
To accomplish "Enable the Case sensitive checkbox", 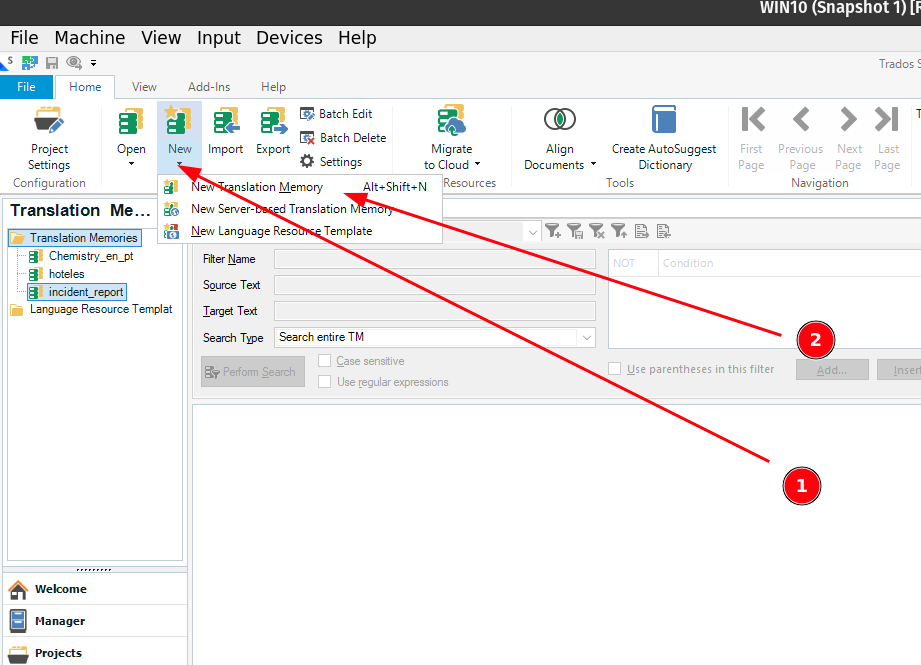I will tap(324, 361).
